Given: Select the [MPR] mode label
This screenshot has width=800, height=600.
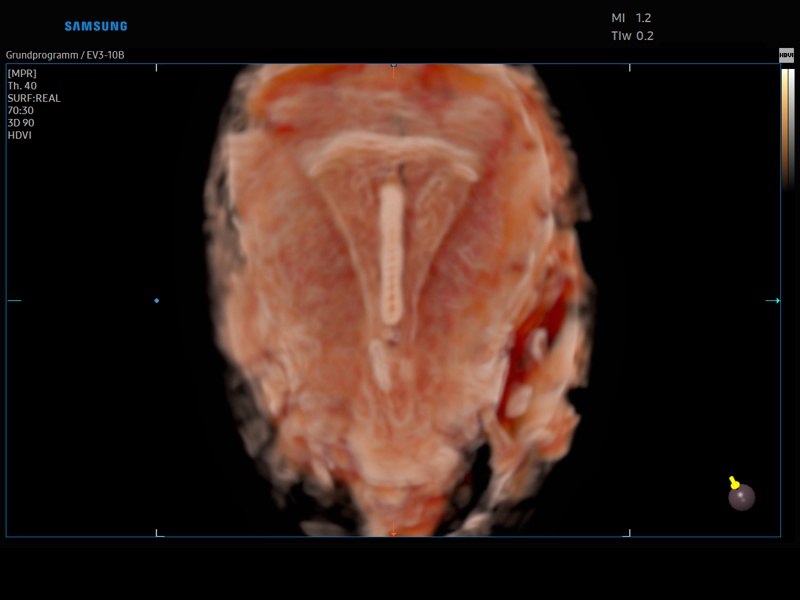Looking at the screenshot, I should pyautogui.click(x=22, y=73).
